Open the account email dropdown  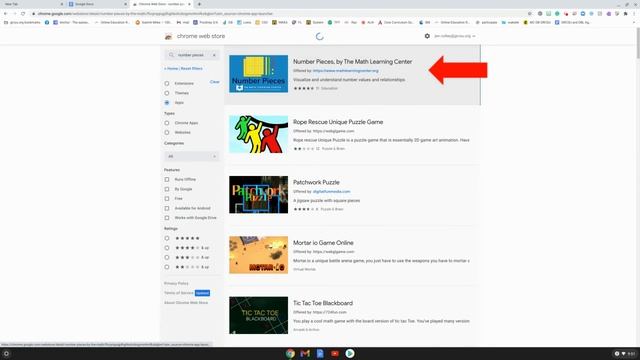(x=455, y=36)
